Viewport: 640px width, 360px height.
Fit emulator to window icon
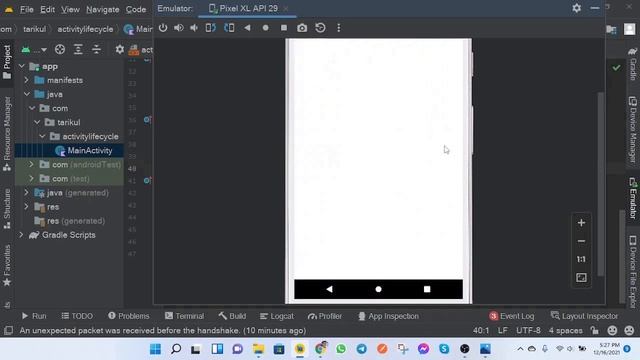pos(582,278)
